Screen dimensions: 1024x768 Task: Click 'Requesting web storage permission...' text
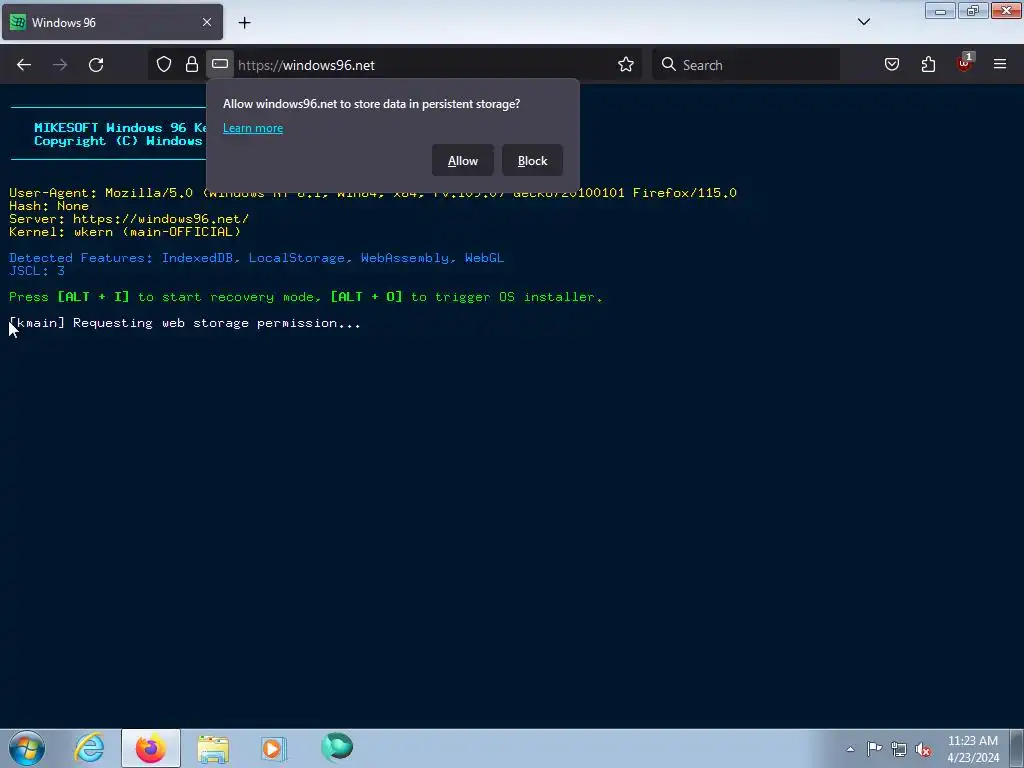(217, 323)
